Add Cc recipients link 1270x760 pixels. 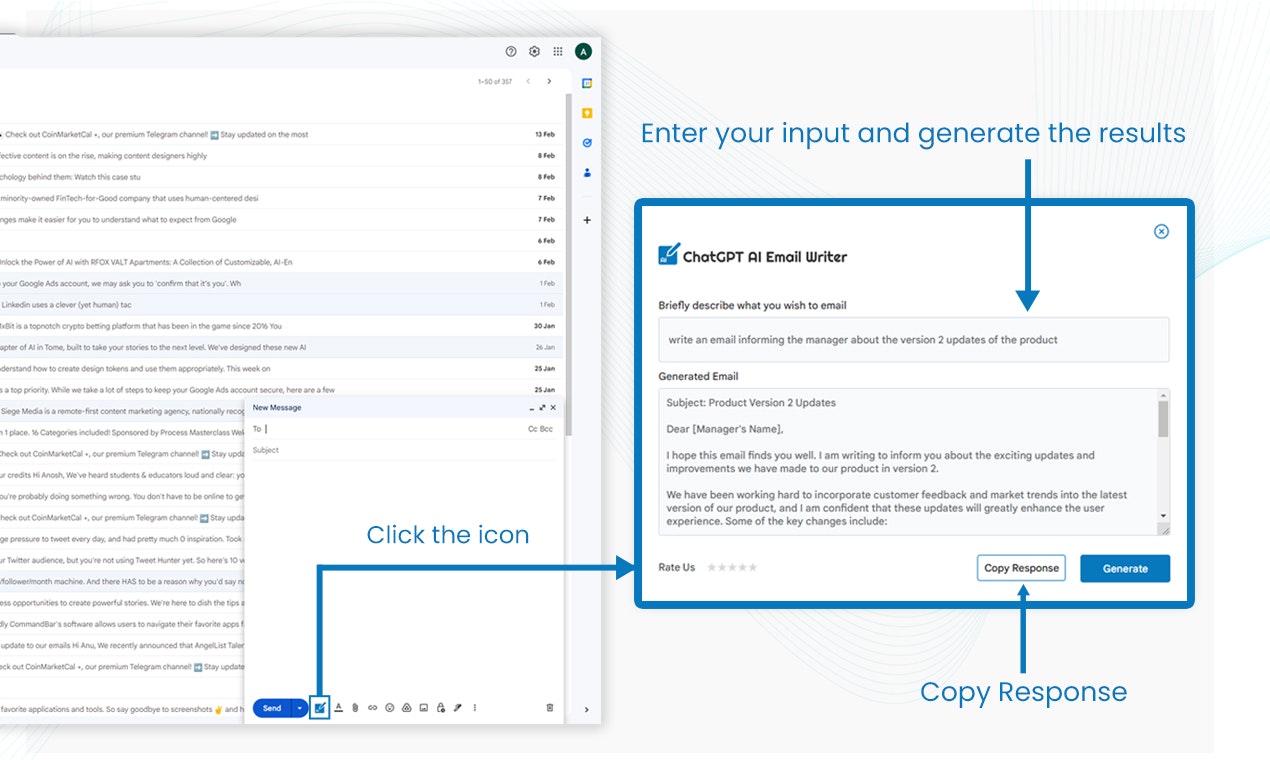tap(533, 429)
